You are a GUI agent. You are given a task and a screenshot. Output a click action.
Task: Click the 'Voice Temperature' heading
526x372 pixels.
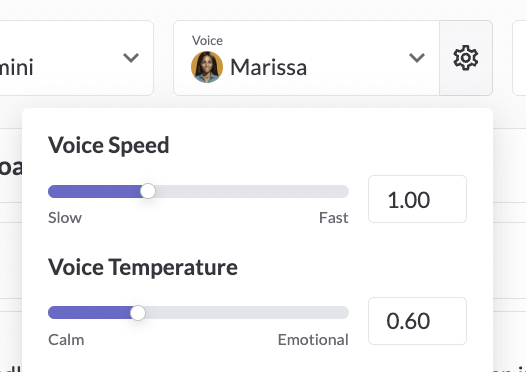coord(143,267)
